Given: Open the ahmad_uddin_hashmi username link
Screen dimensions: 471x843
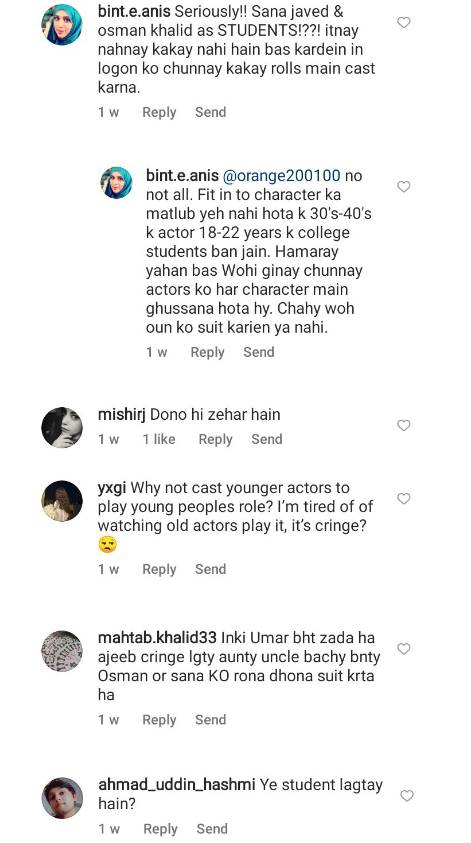Looking at the screenshot, I should (176, 785).
